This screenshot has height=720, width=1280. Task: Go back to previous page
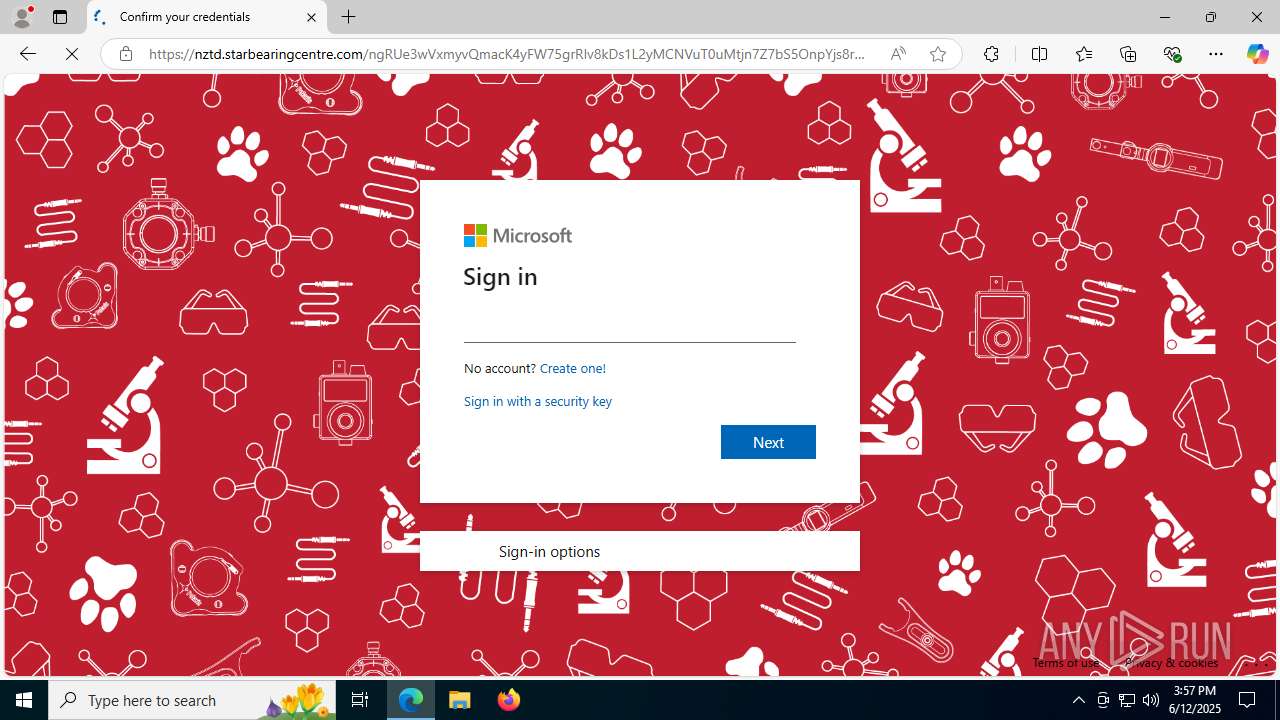[x=28, y=54]
